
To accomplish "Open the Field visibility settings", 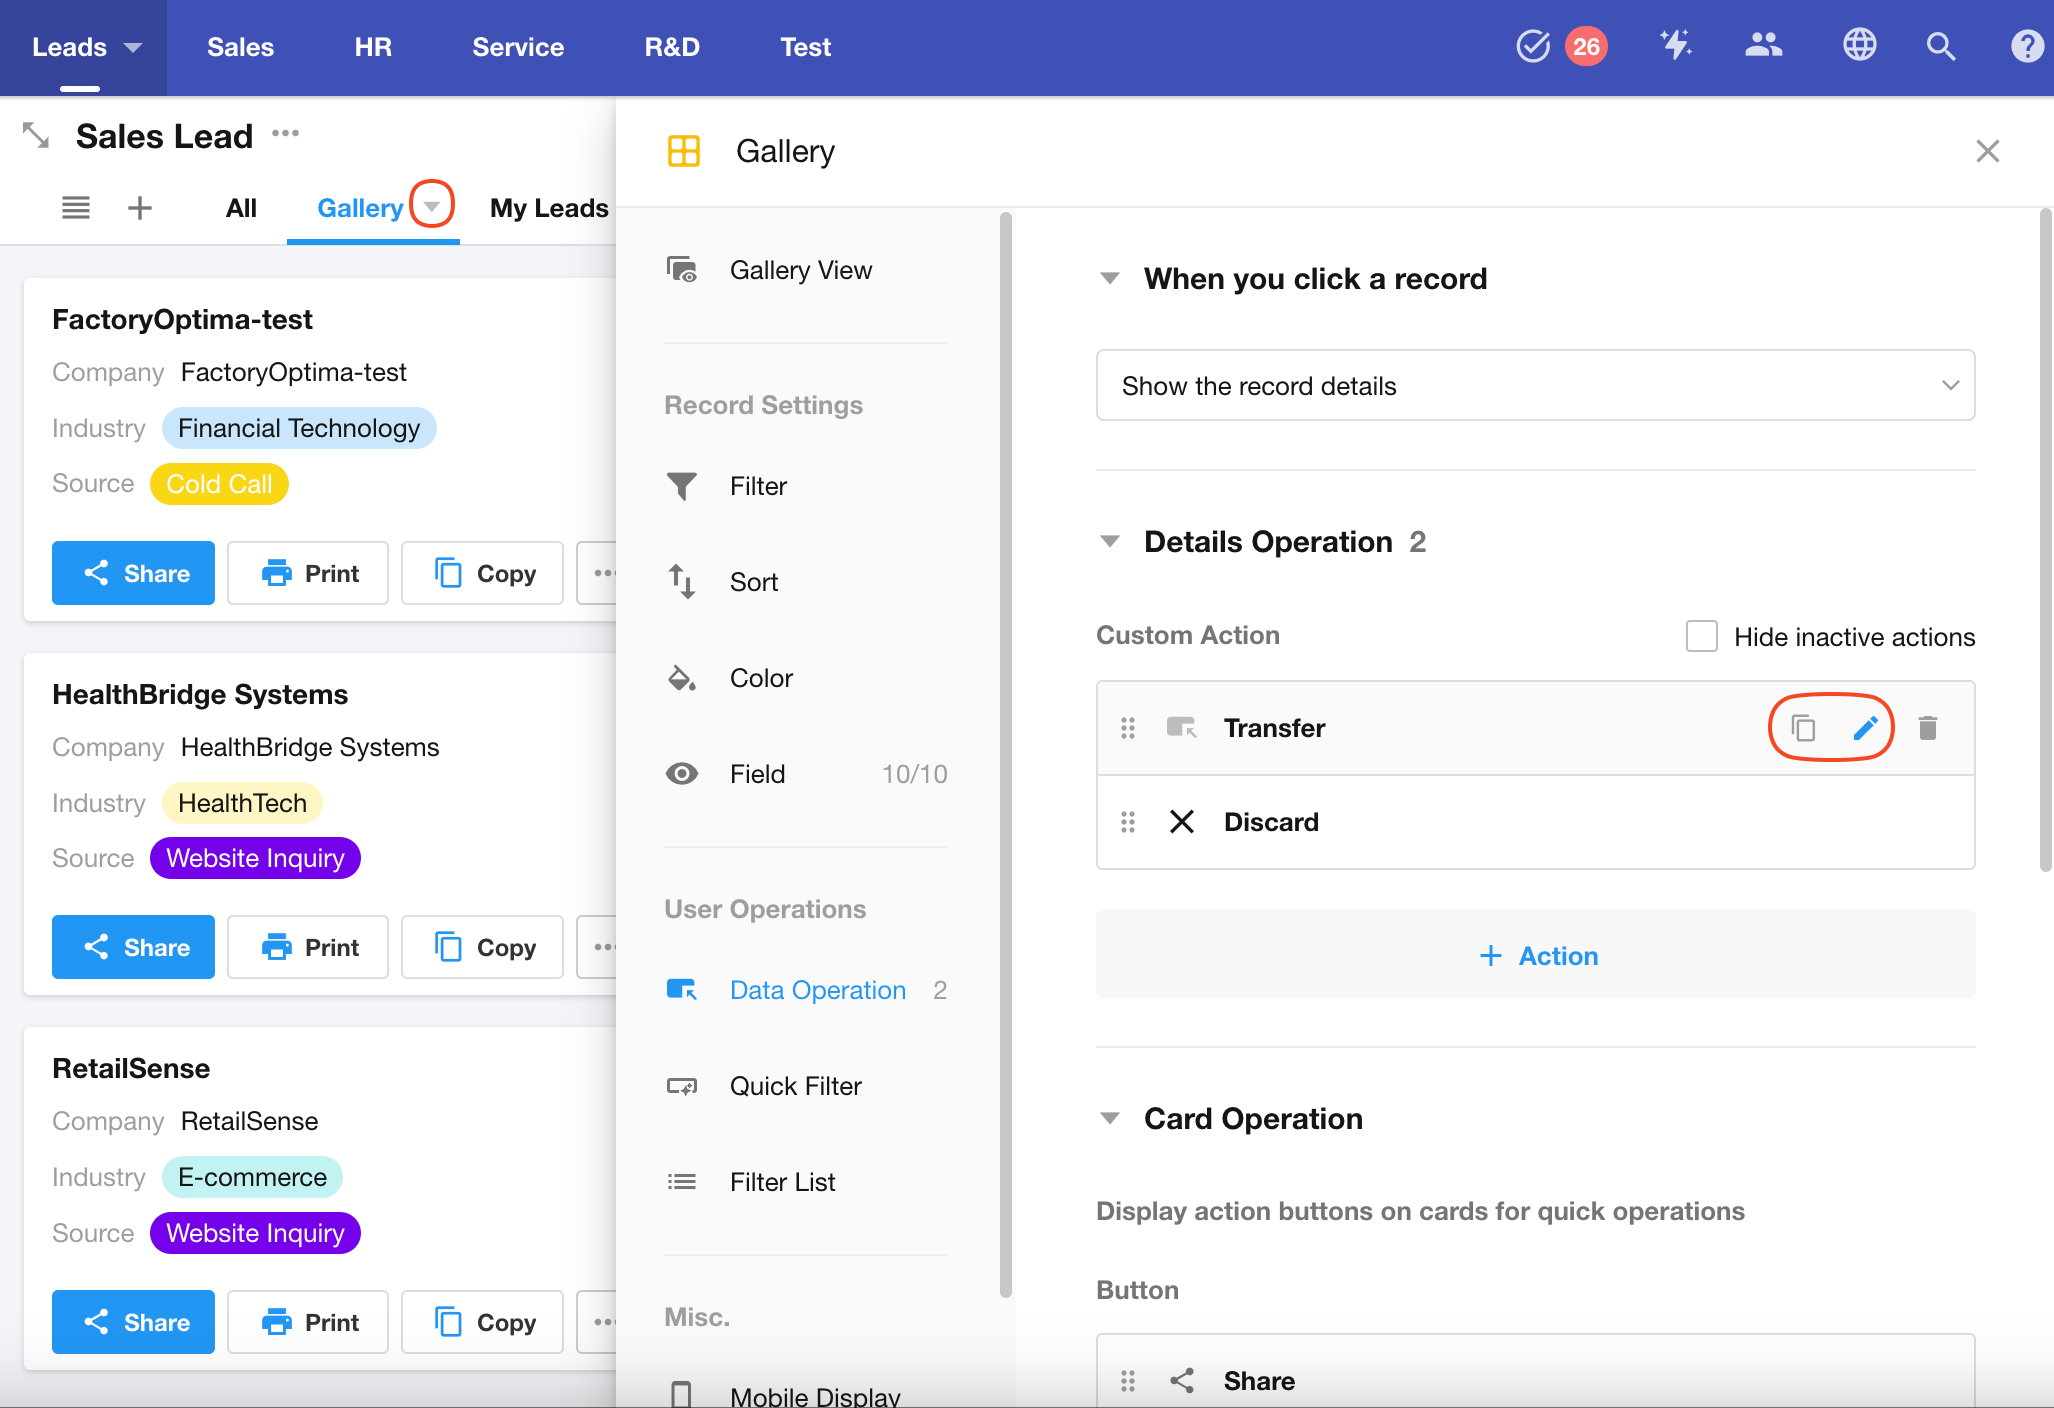I will point(757,774).
